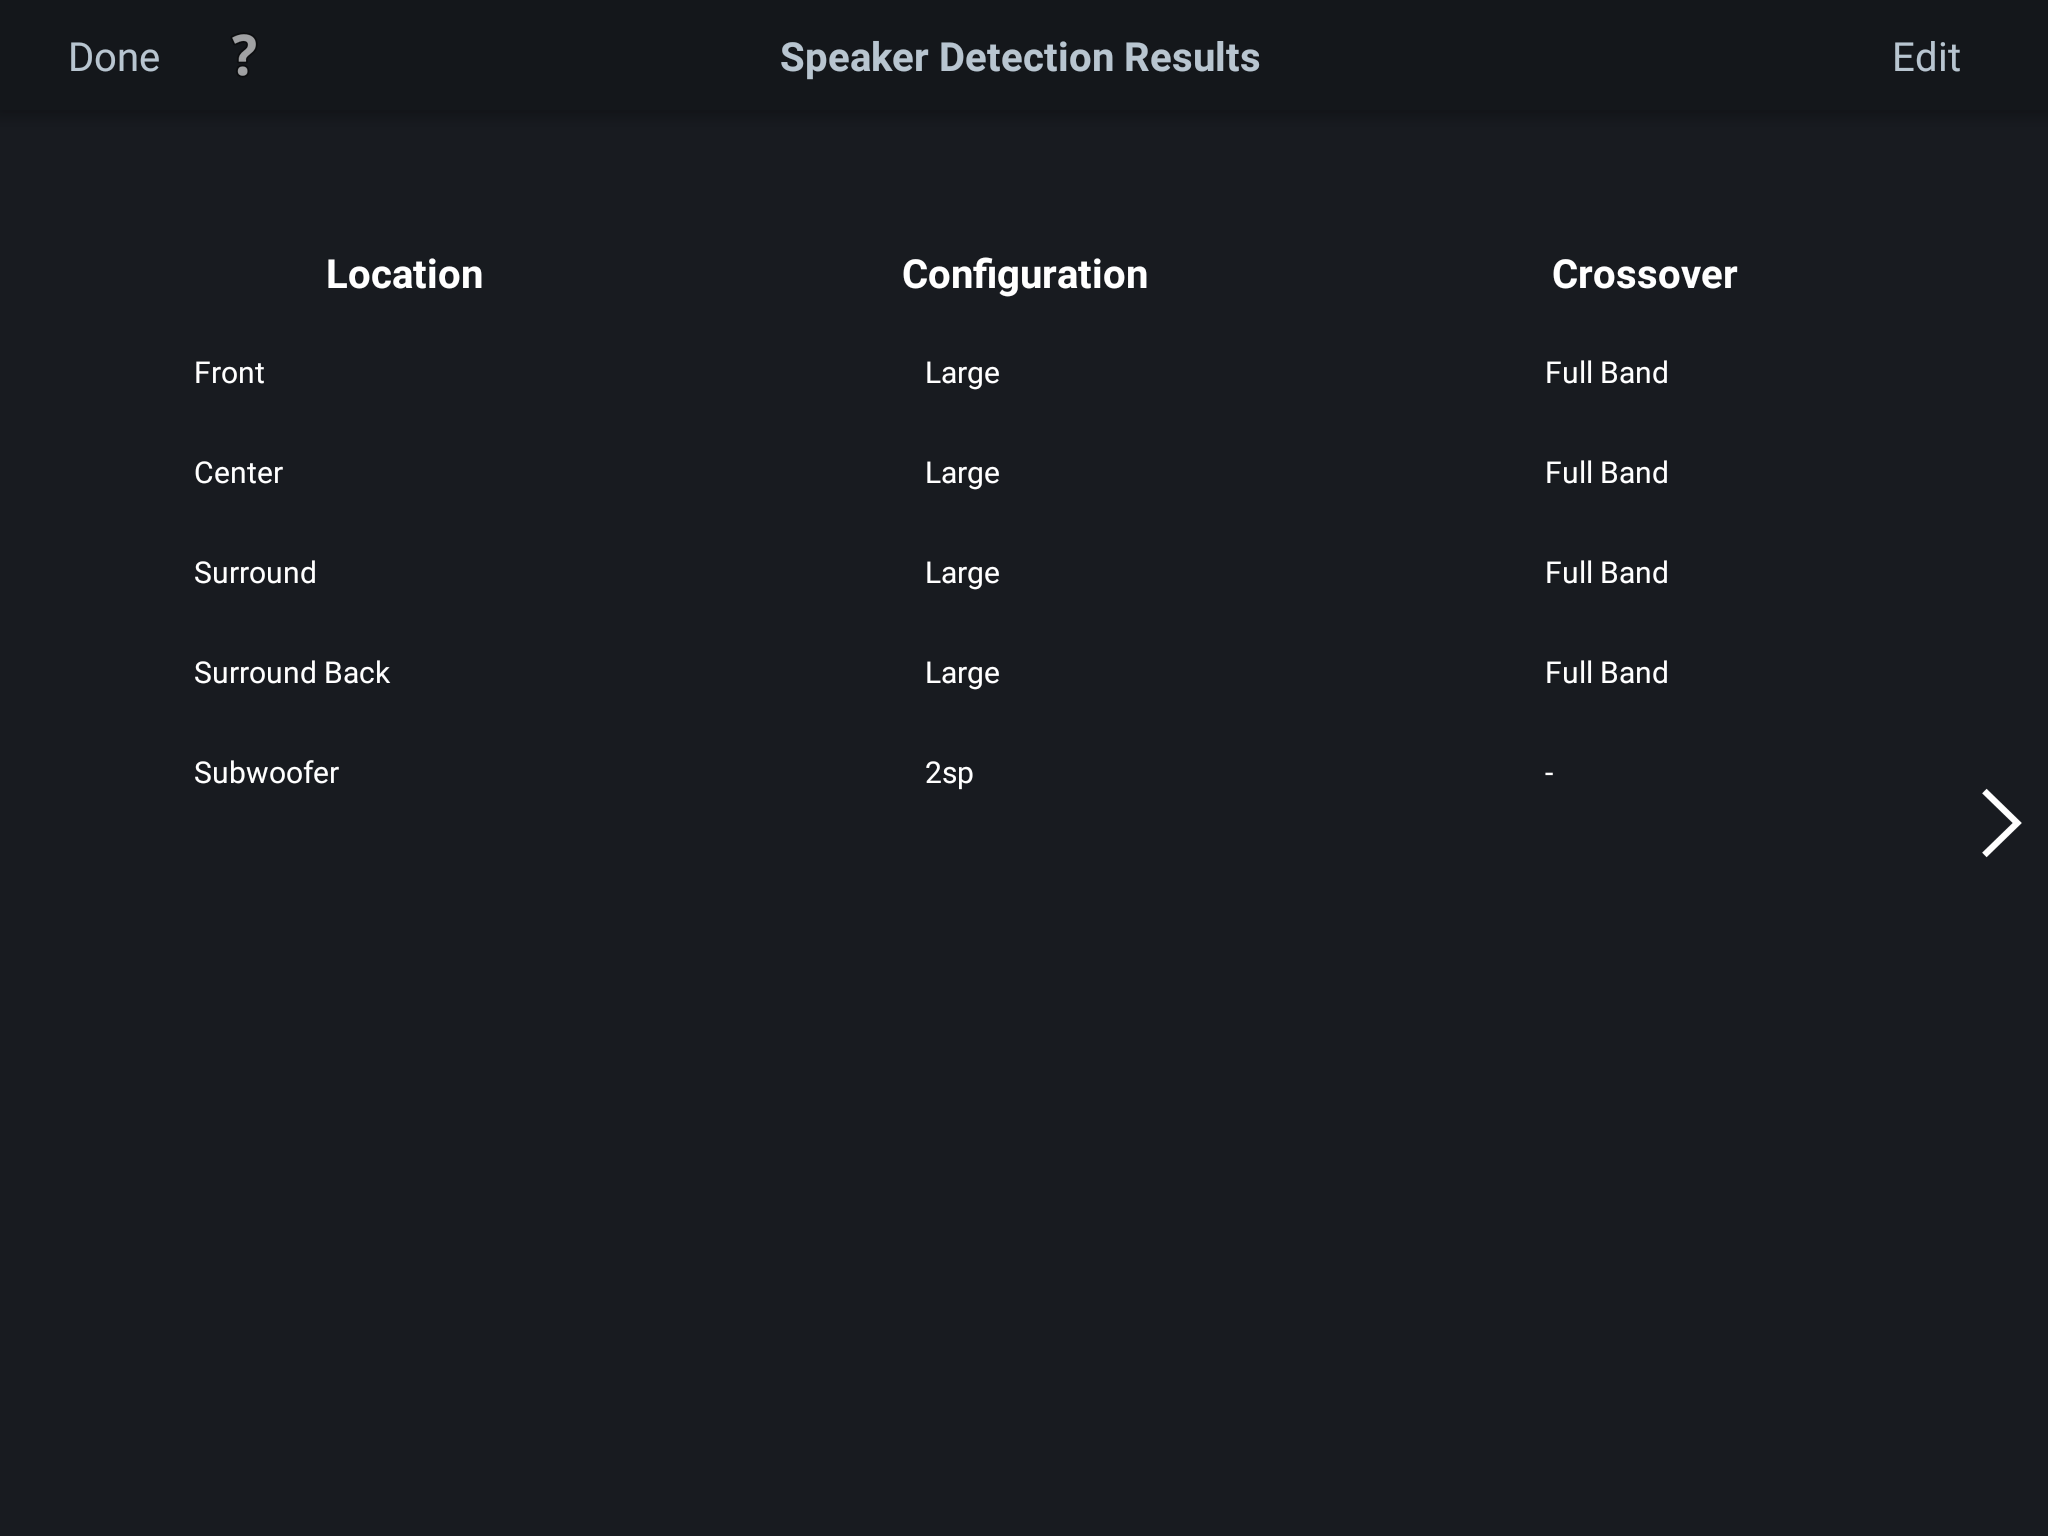2048x1536 pixels.
Task: Select the Center speaker row label
Action: (238, 473)
